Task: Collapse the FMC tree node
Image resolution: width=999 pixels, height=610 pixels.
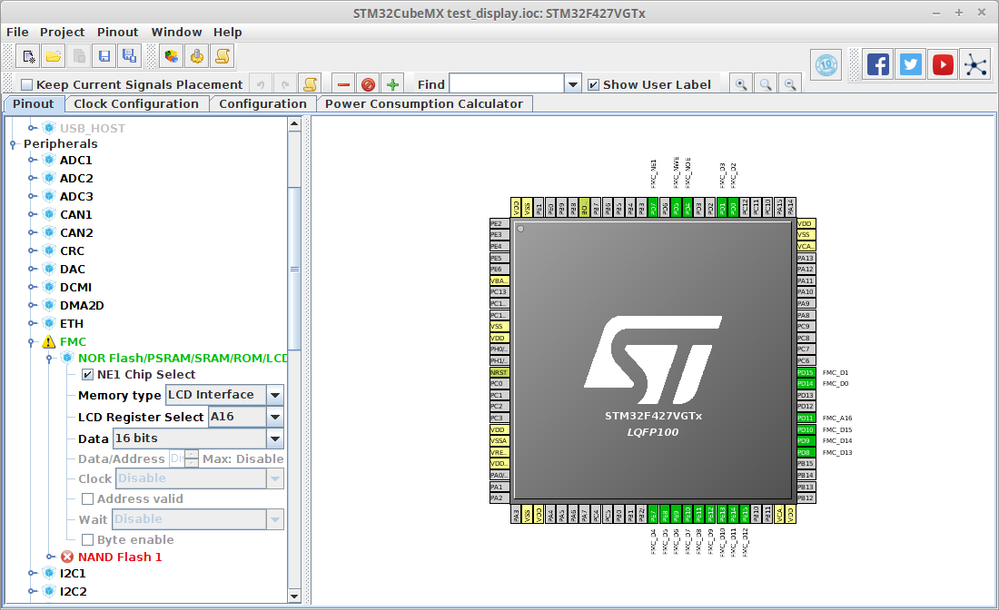Action: point(31,342)
